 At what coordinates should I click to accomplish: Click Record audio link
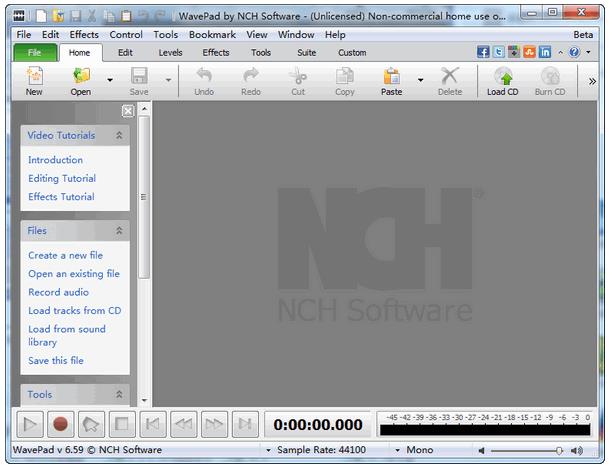59,292
